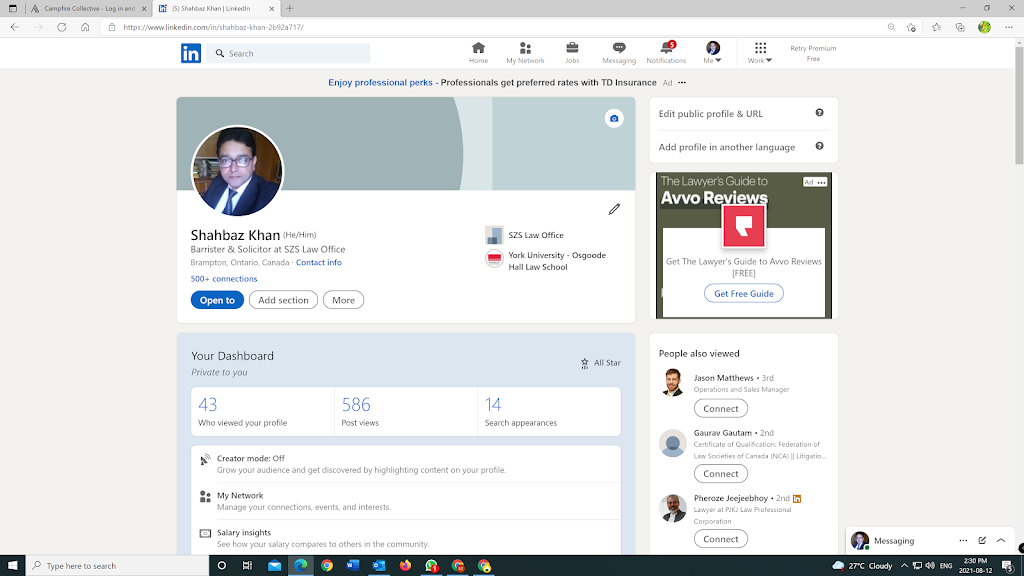Viewport: 1024px width, 576px height.
Task: Click into the LinkedIn Search field
Action: pos(289,54)
